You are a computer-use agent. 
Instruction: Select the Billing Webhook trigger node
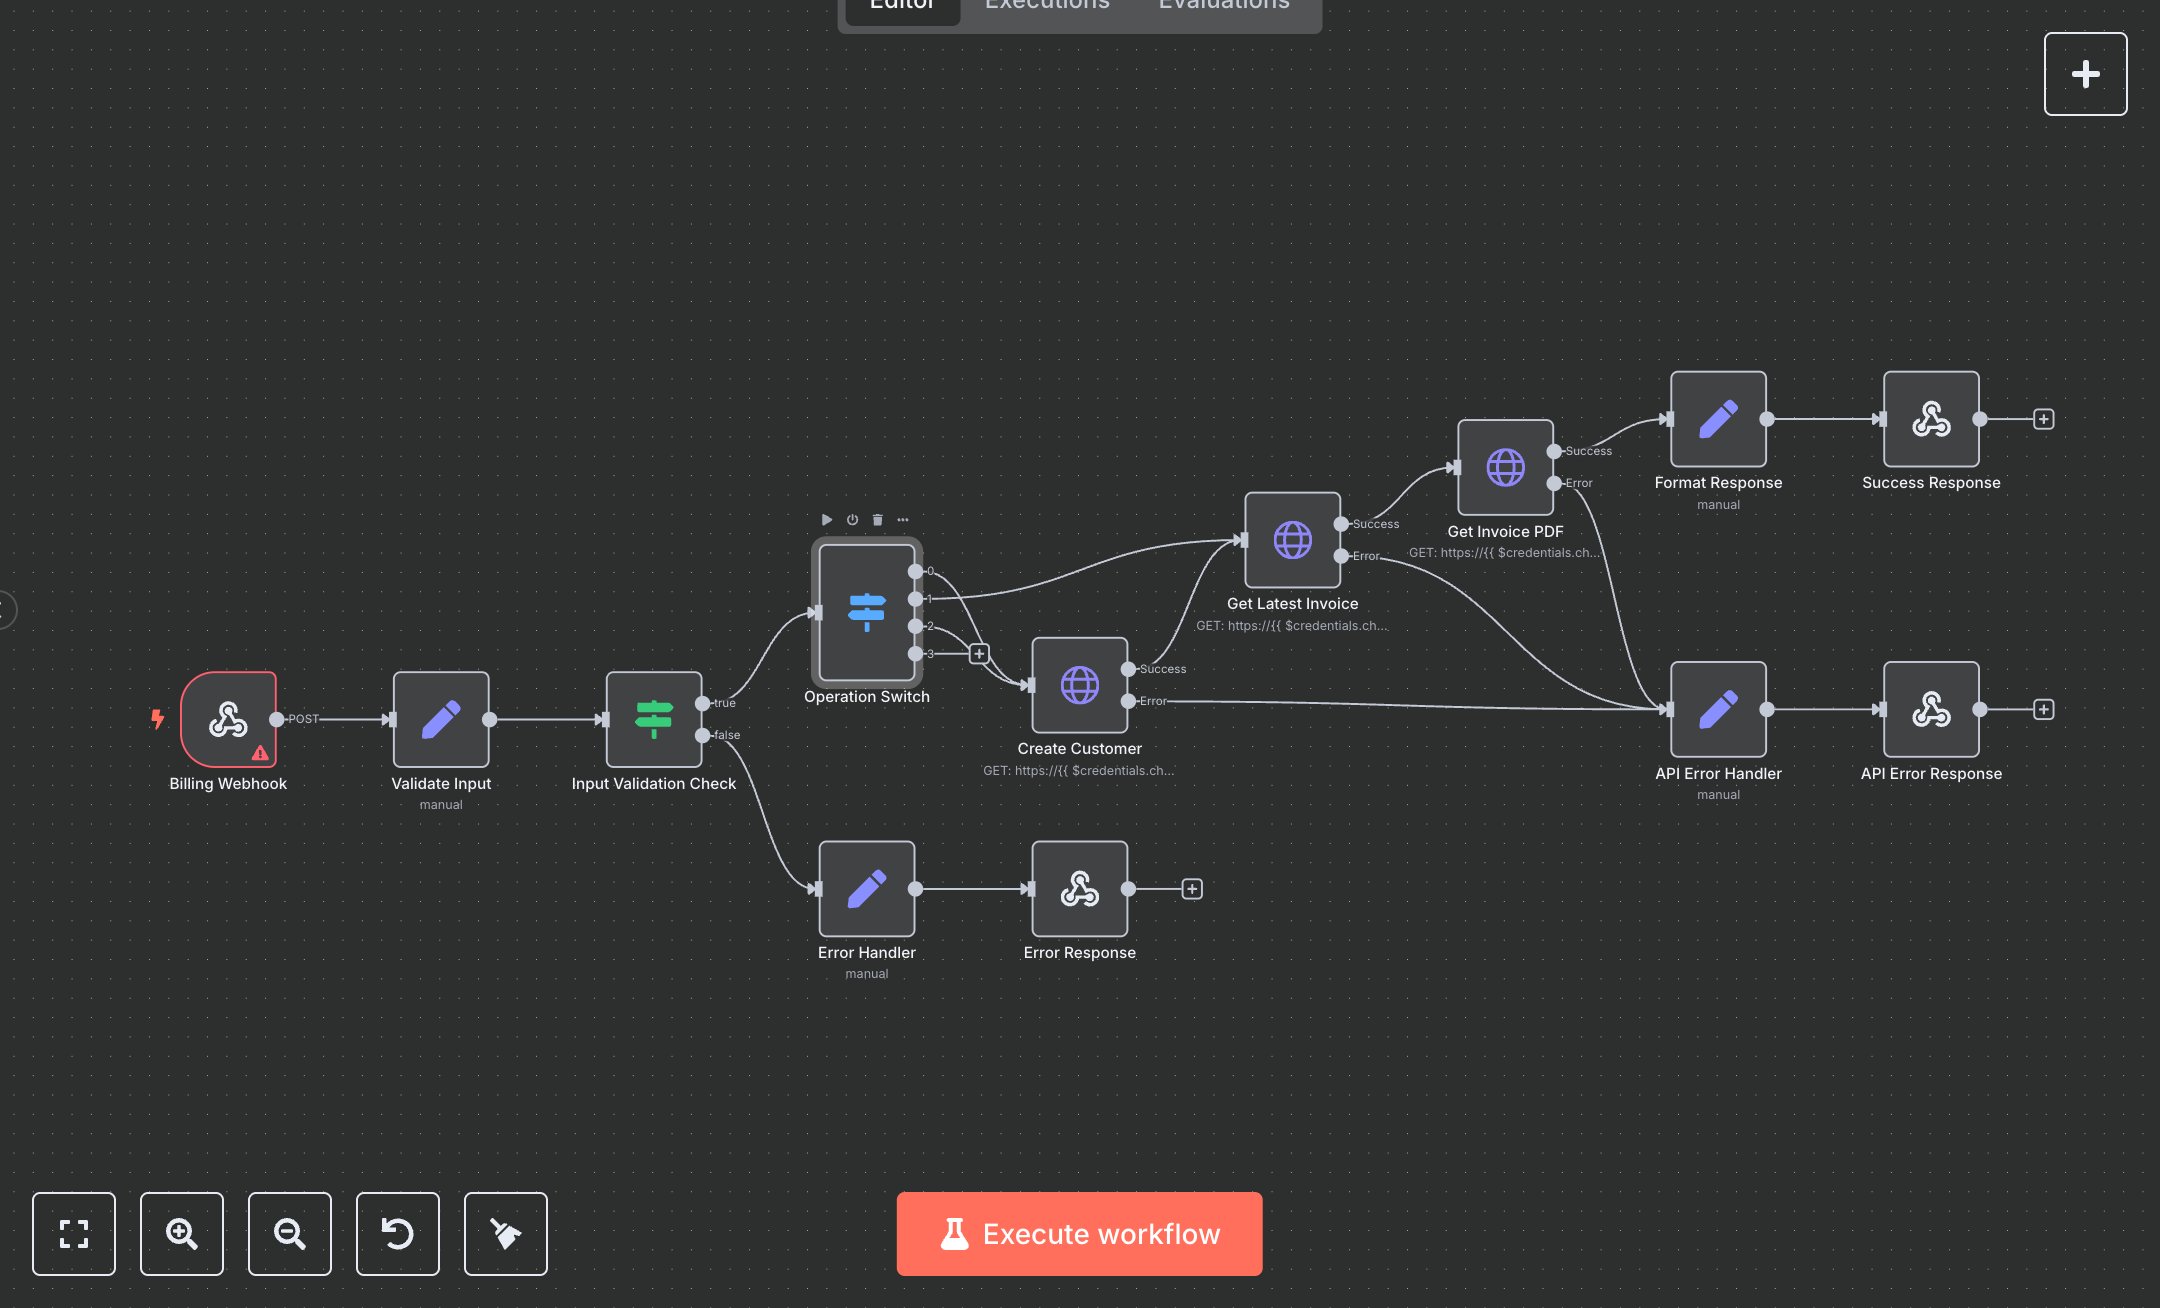(228, 719)
